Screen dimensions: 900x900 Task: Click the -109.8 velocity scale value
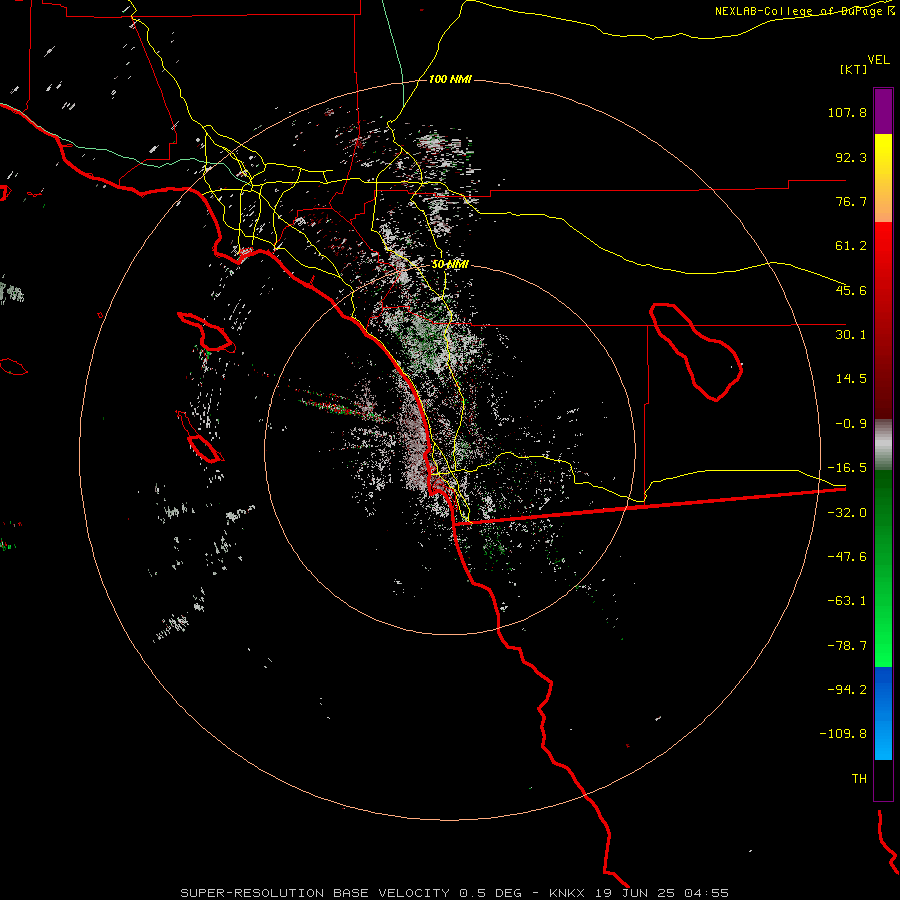click(x=844, y=734)
